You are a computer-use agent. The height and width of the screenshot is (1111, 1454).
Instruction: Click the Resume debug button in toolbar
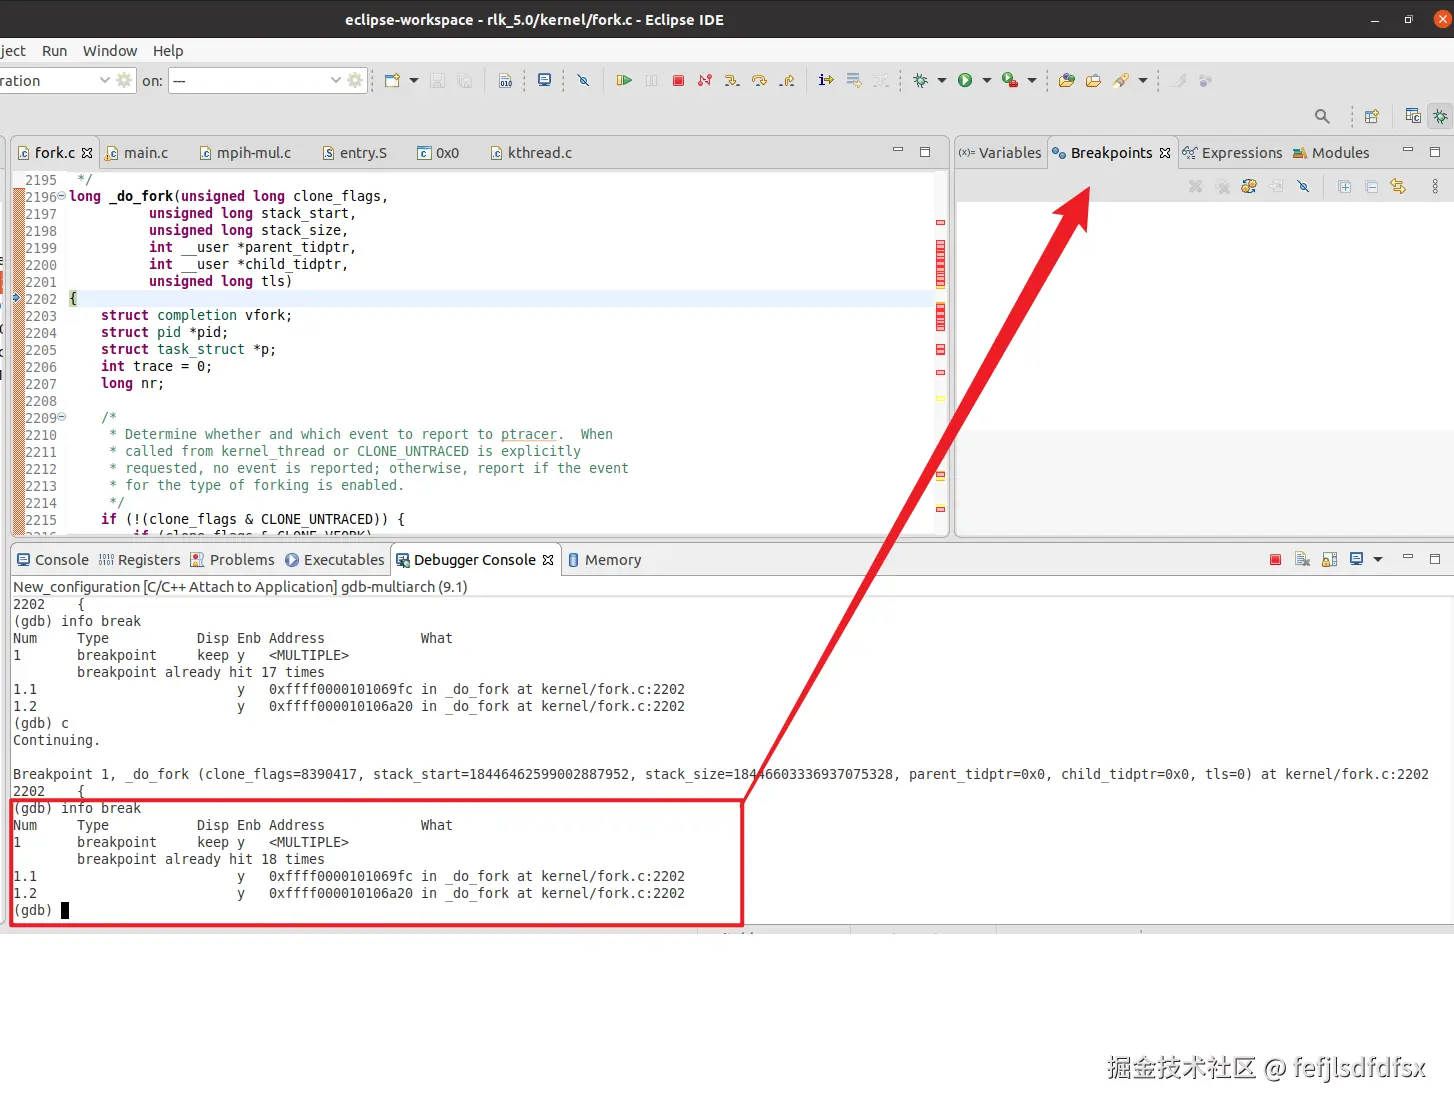(624, 80)
